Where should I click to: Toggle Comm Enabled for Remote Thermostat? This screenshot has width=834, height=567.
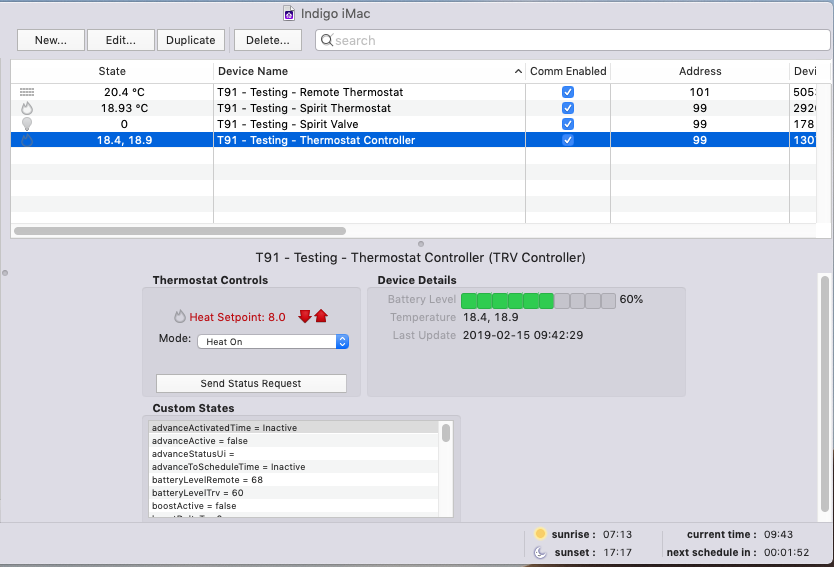(x=568, y=92)
